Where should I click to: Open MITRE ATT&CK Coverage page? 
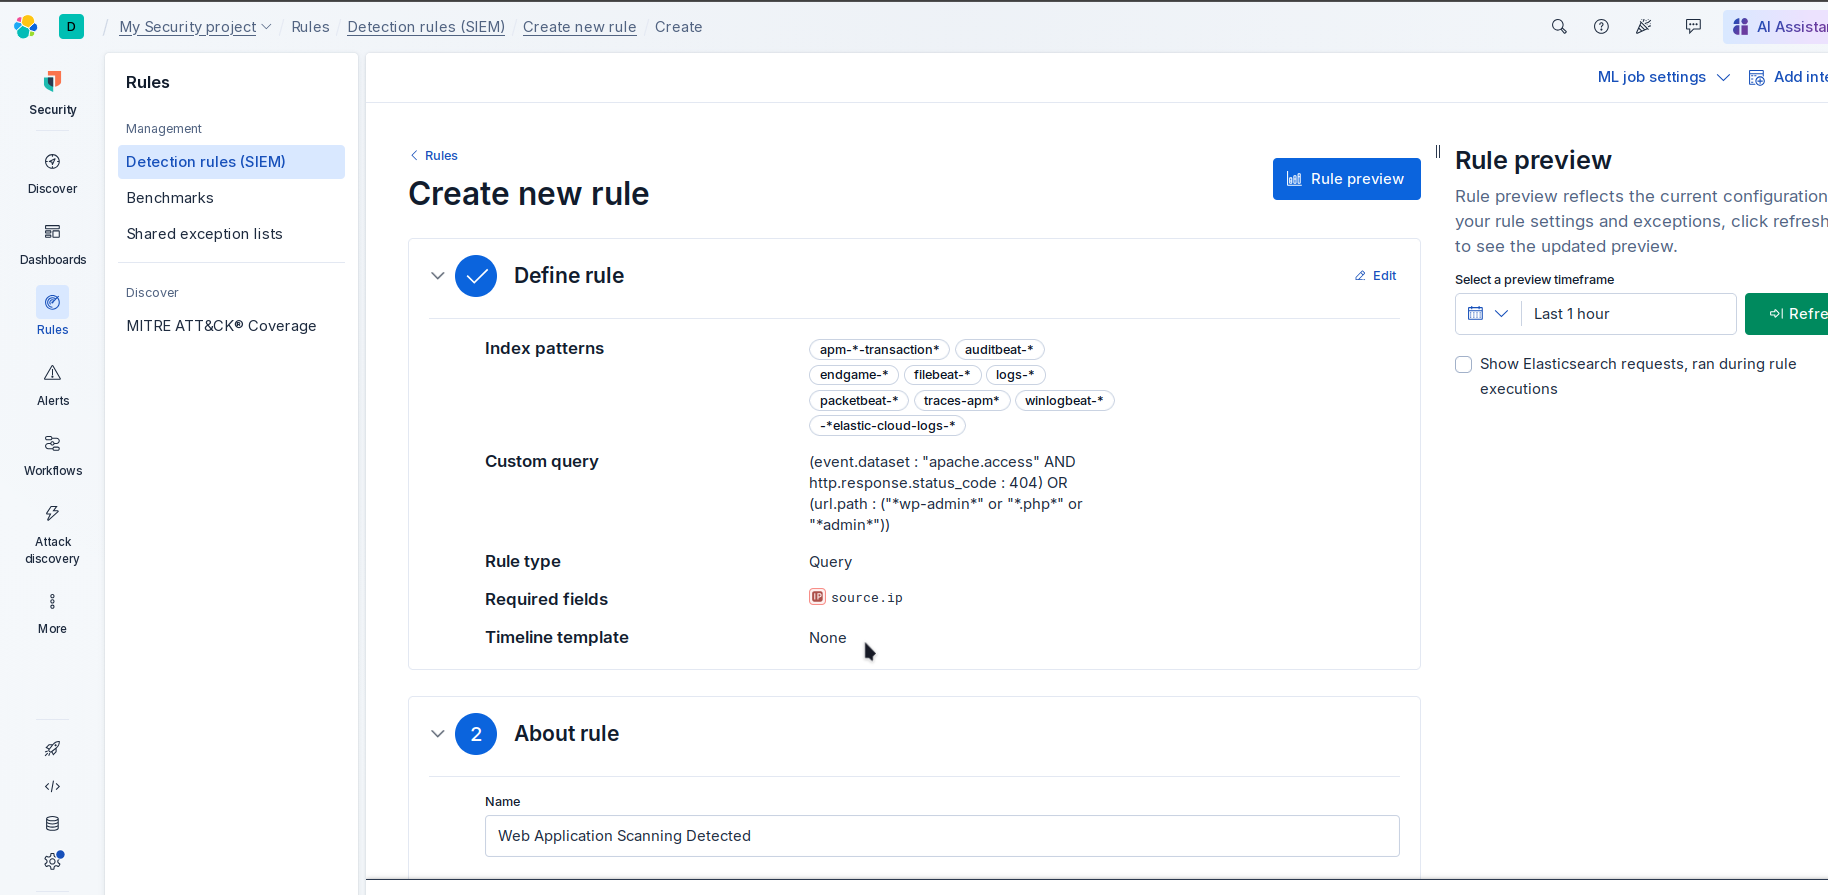(221, 326)
